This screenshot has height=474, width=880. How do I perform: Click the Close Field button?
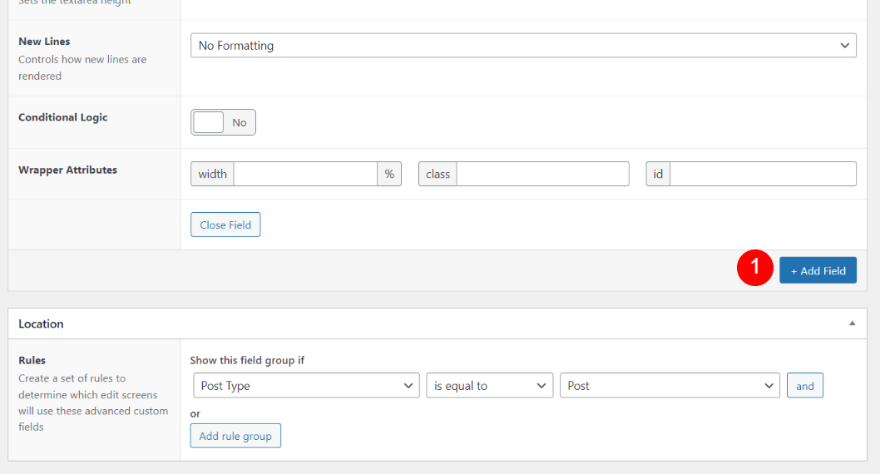point(225,224)
